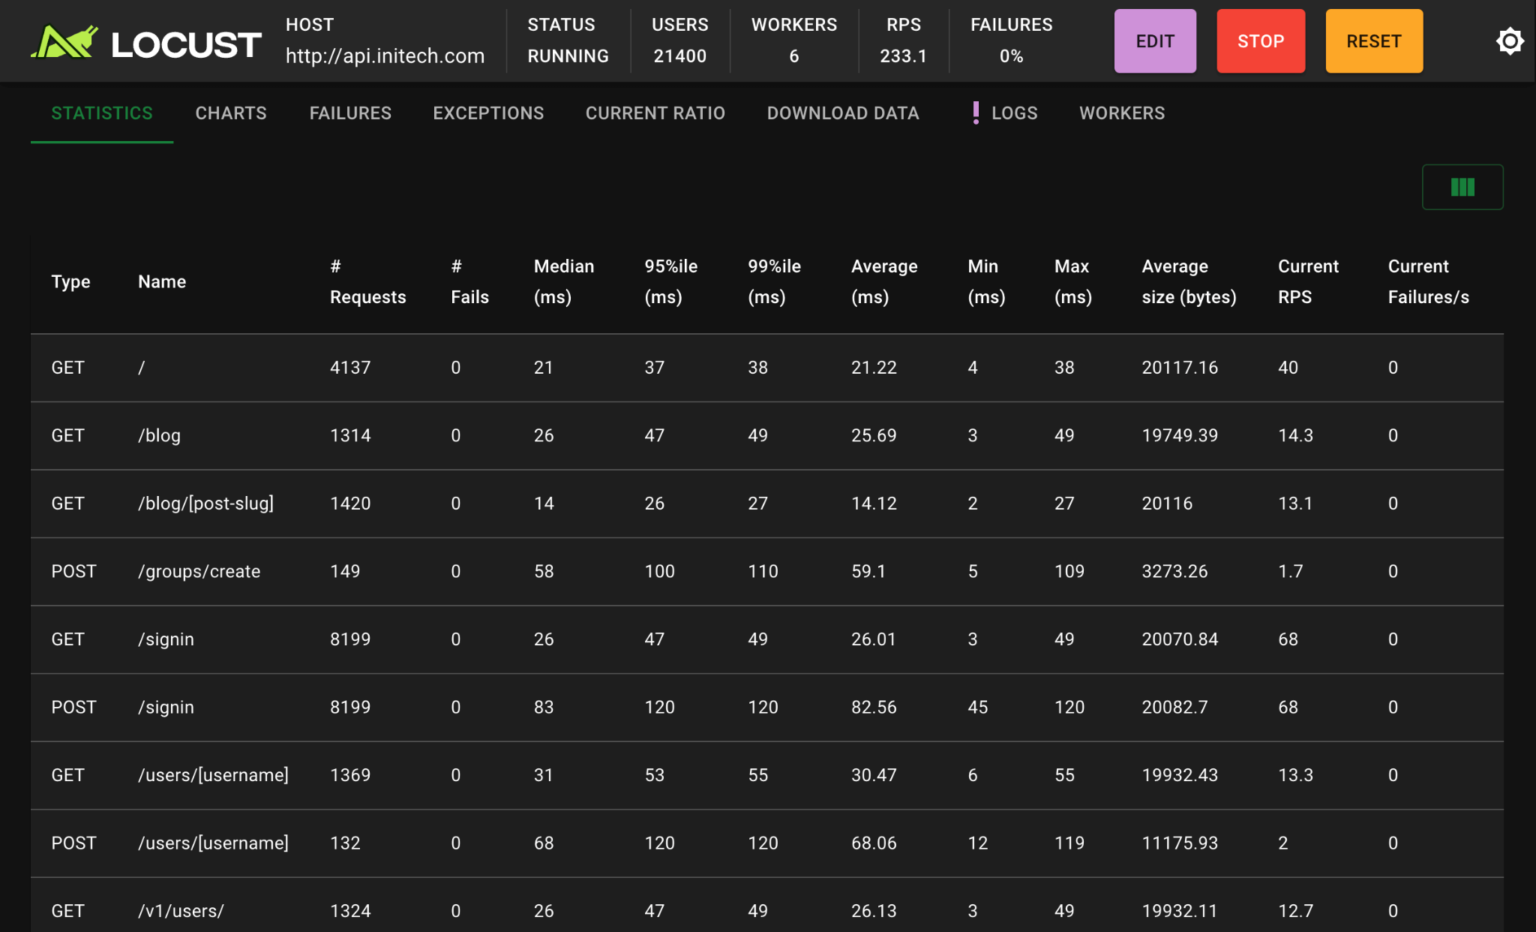This screenshot has height=932, width=1536.
Task: Open the FAILURES tab
Action: click(x=350, y=113)
